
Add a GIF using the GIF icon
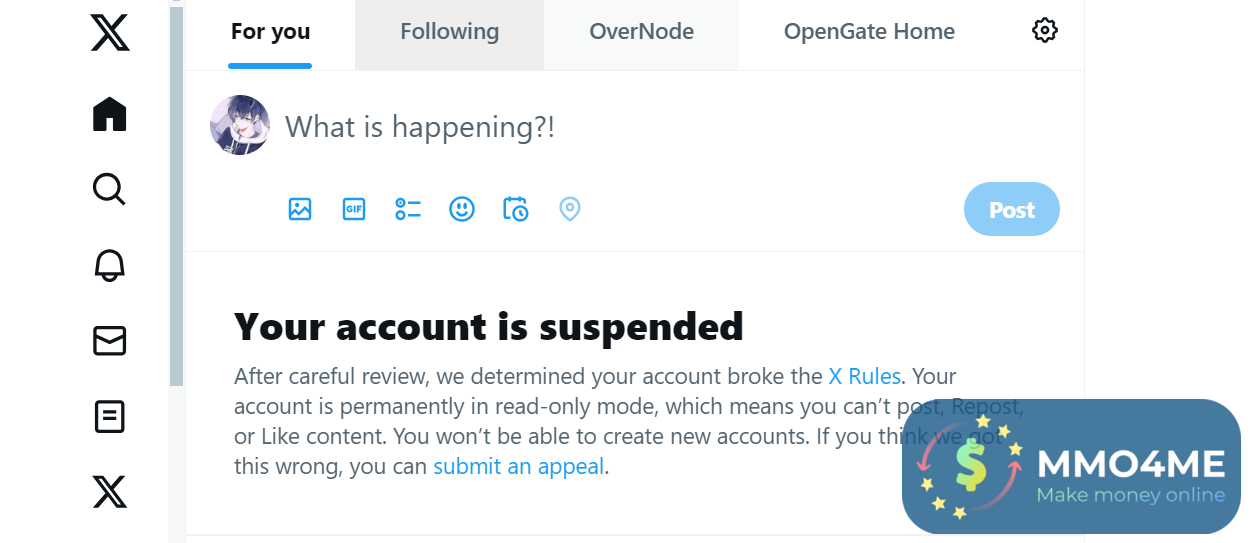(354, 209)
